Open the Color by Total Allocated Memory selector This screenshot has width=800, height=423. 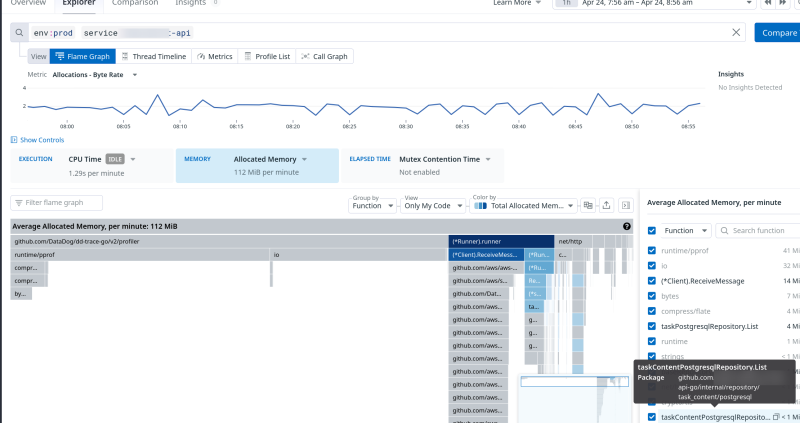pos(522,205)
